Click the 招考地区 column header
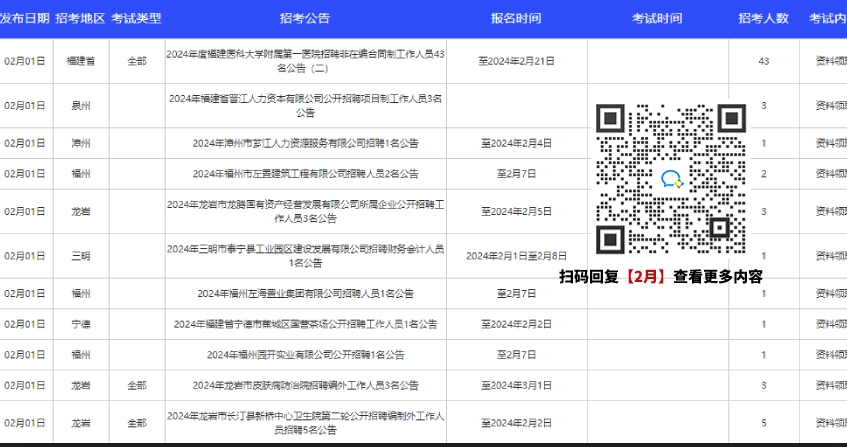The width and height of the screenshot is (847, 447). [x=80, y=18]
